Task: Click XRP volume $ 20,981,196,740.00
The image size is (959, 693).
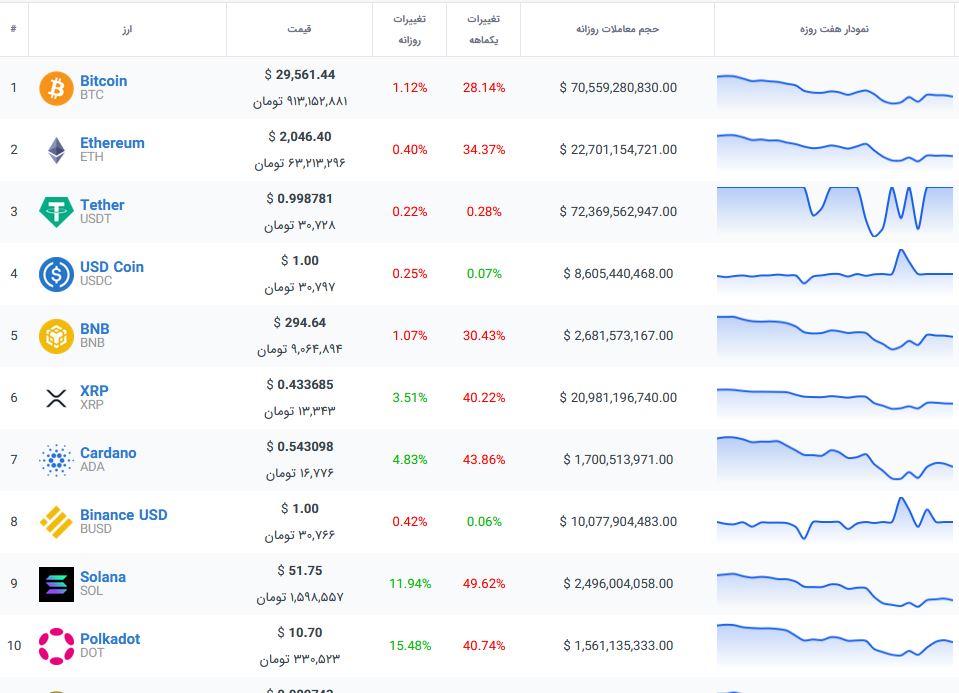Action: coord(618,398)
